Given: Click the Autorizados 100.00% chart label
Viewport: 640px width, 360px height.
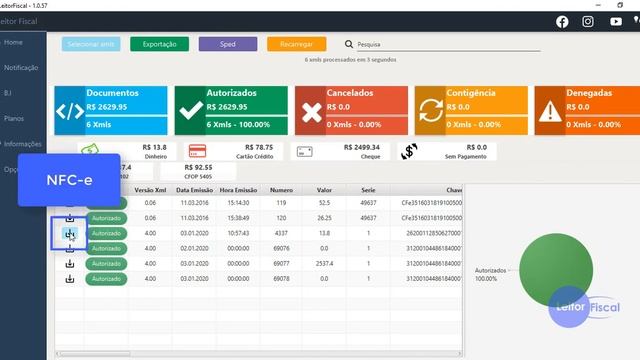Looking at the screenshot, I should [490, 275].
